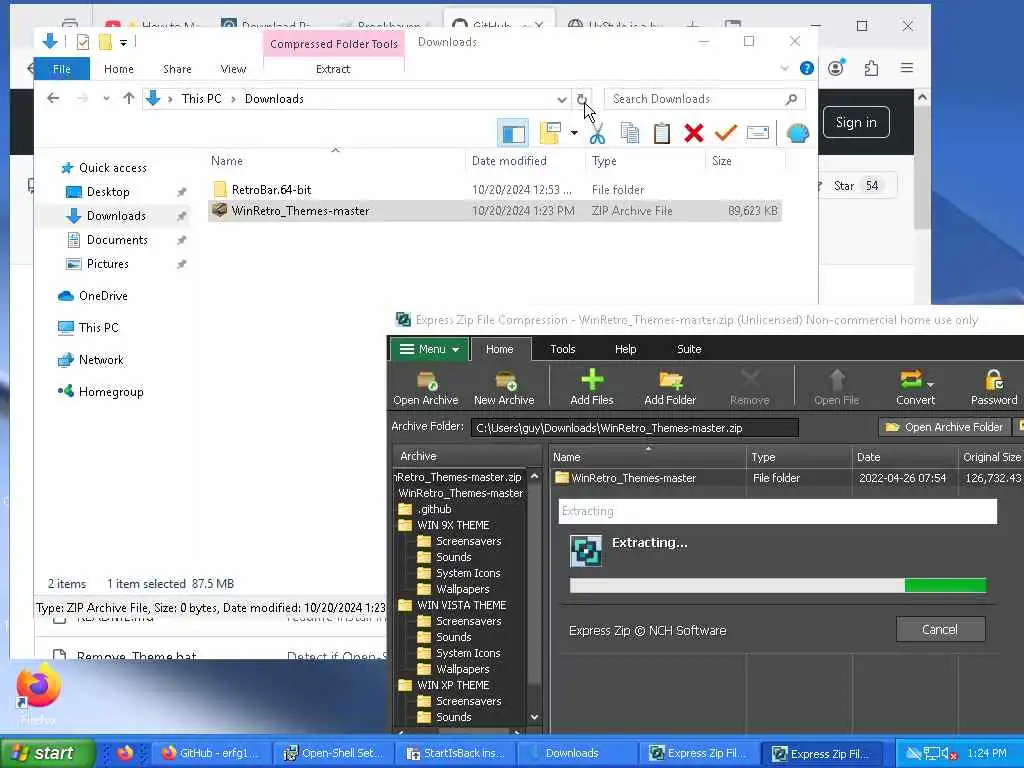
Task: Switch to the Suite tab in Express Zip
Action: pos(689,349)
